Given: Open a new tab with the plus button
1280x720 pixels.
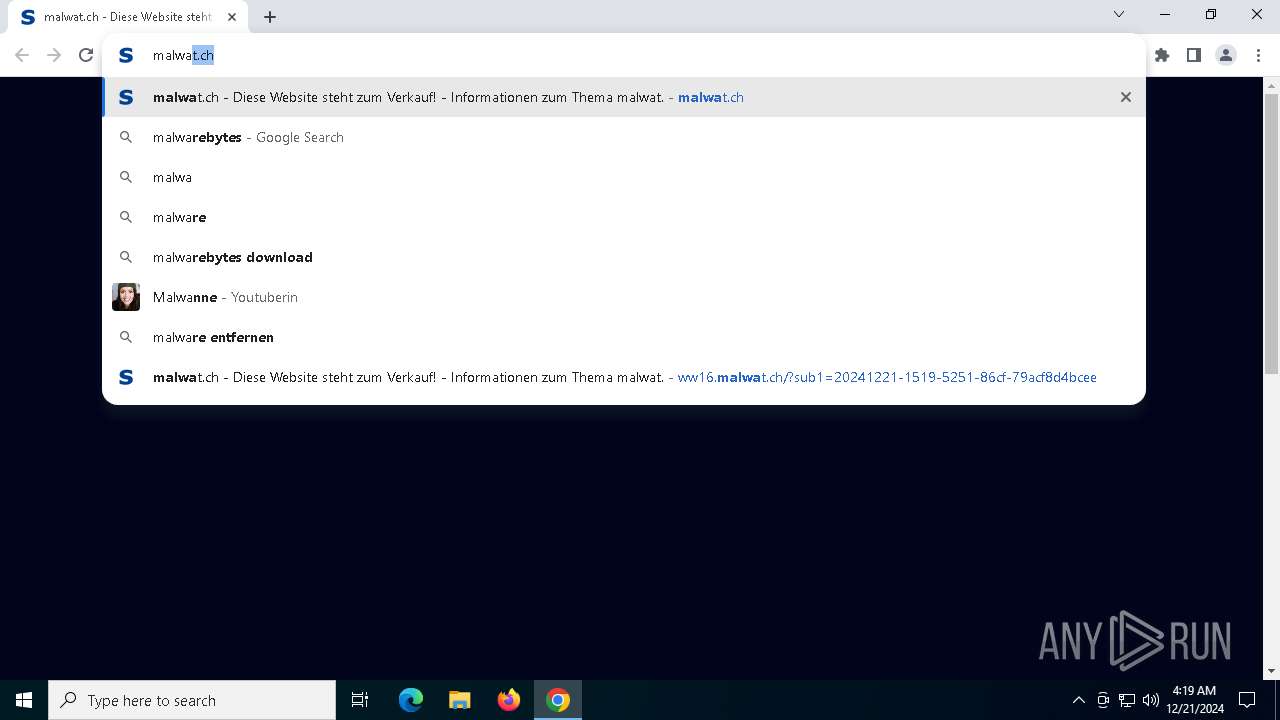Looking at the screenshot, I should pos(270,16).
